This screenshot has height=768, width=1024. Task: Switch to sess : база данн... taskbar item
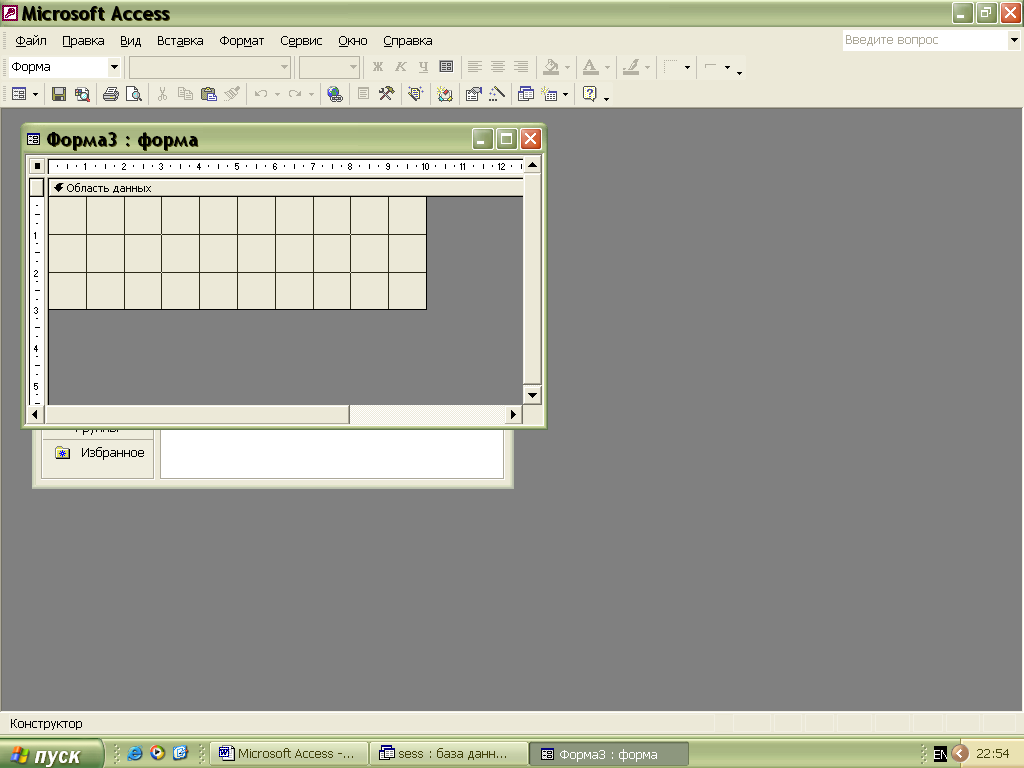[x=449, y=754]
